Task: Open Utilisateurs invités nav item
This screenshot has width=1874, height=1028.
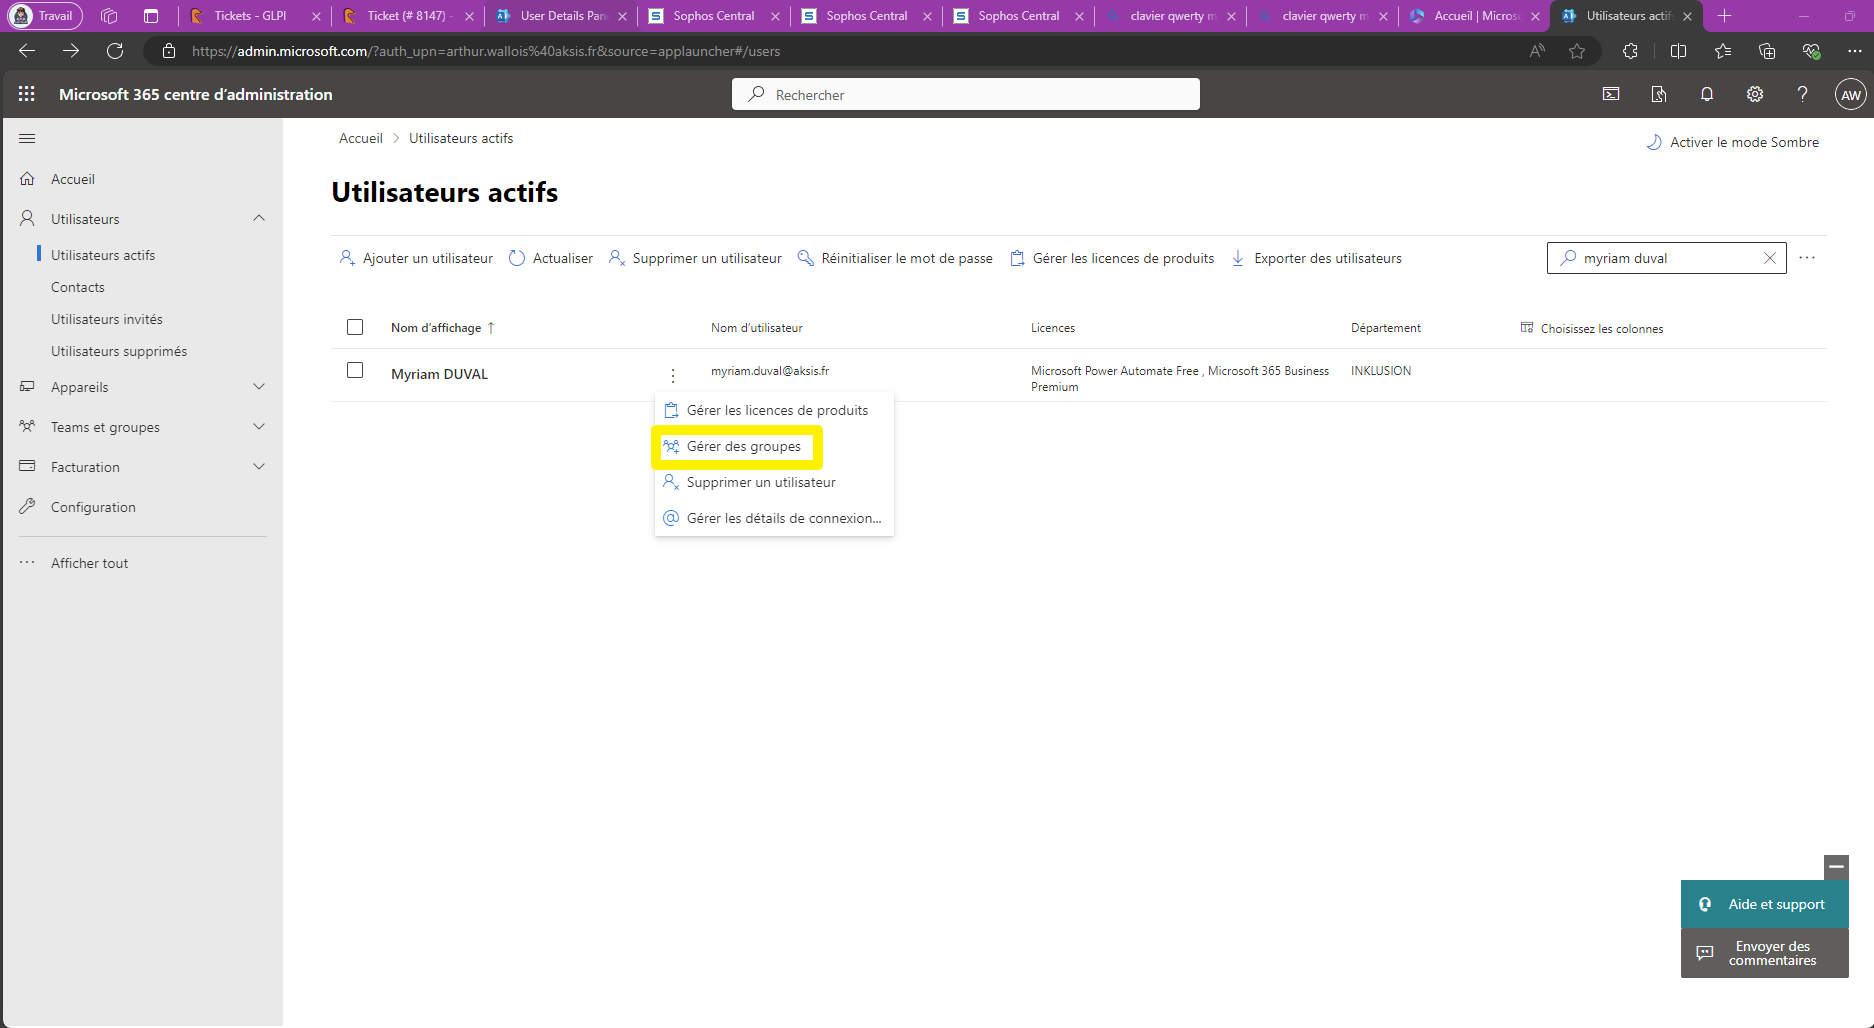Action: 107,319
